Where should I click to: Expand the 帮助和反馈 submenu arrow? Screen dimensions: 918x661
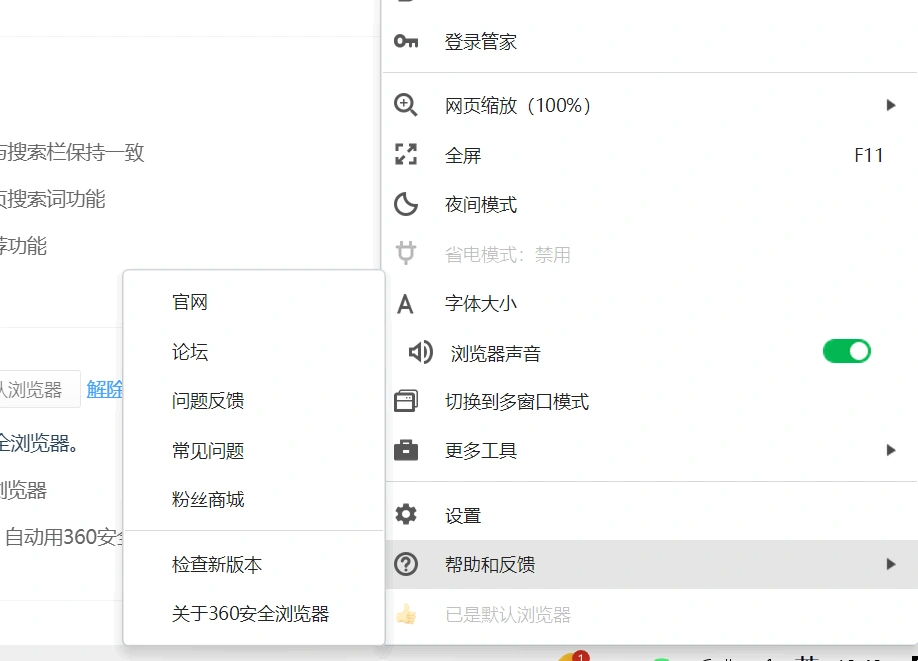pos(891,564)
